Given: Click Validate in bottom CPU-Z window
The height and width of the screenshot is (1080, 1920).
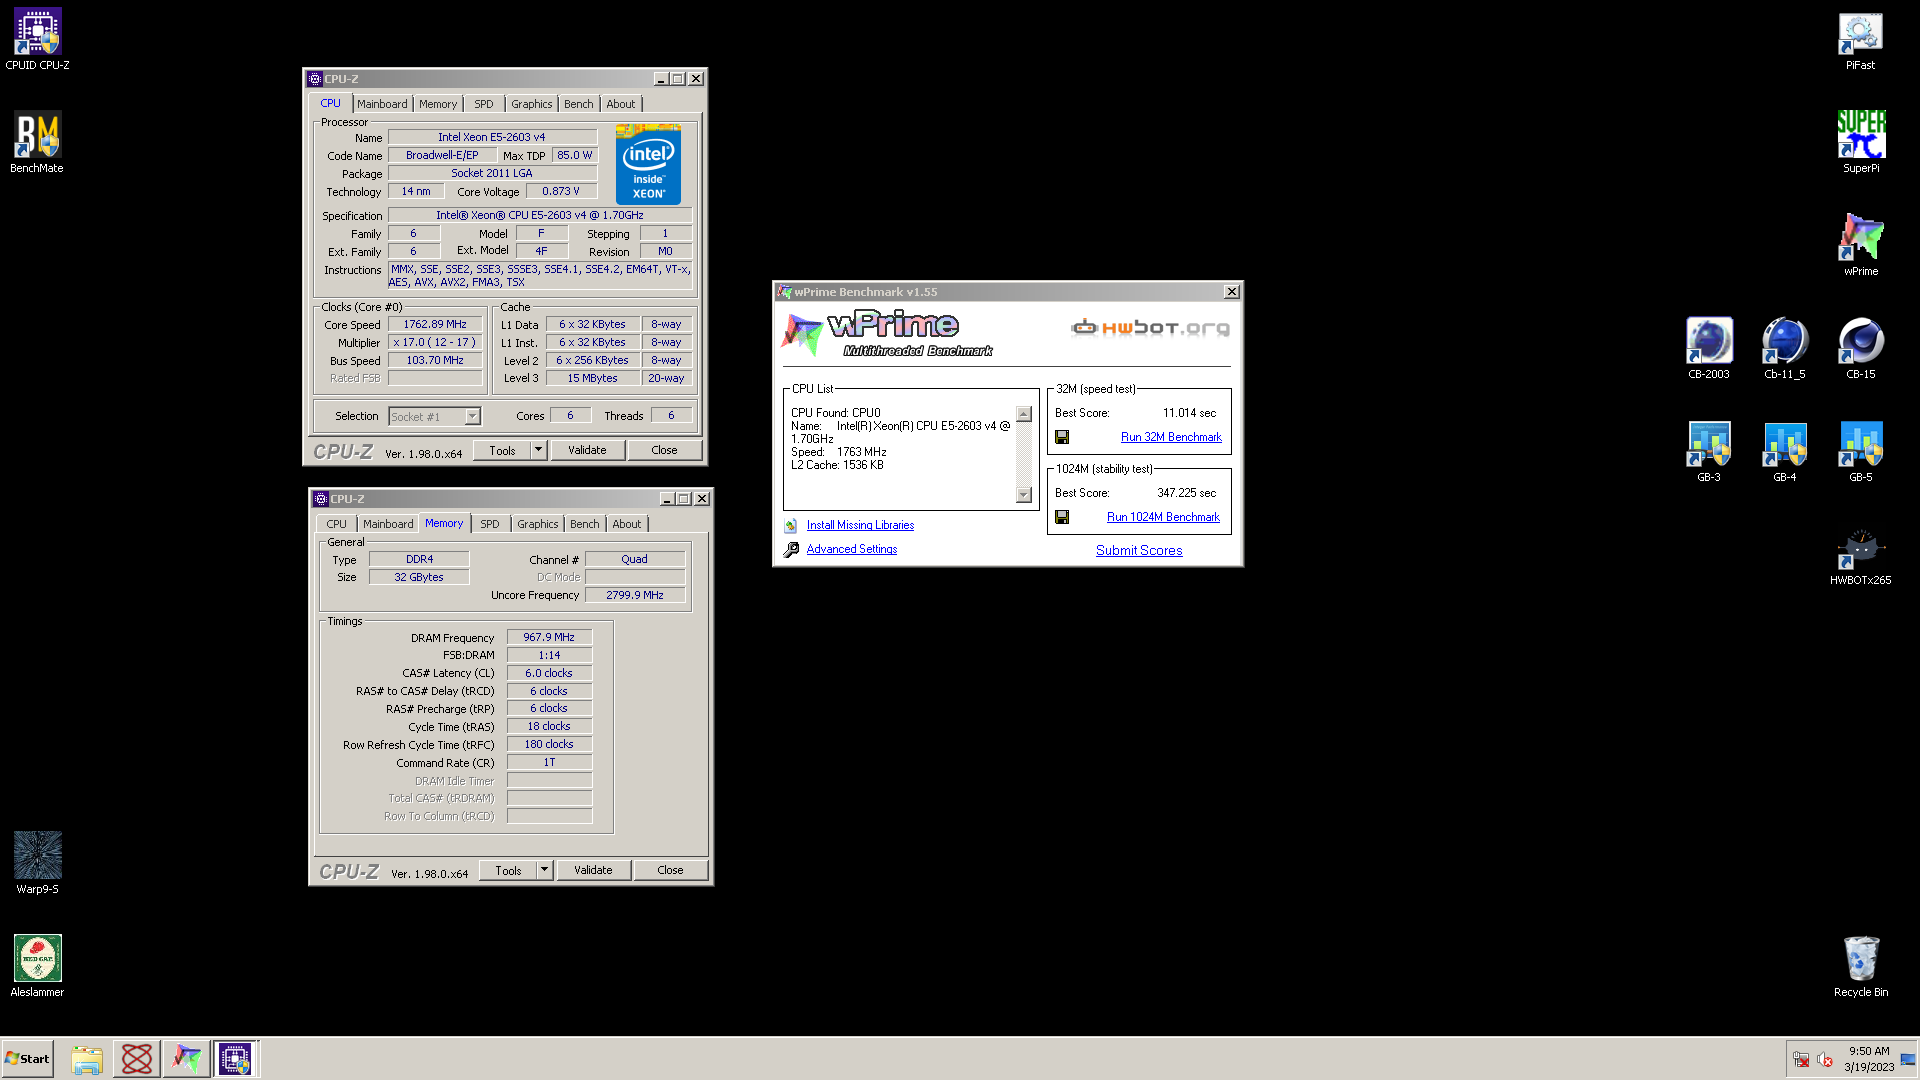Looking at the screenshot, I should pos(593,870).
